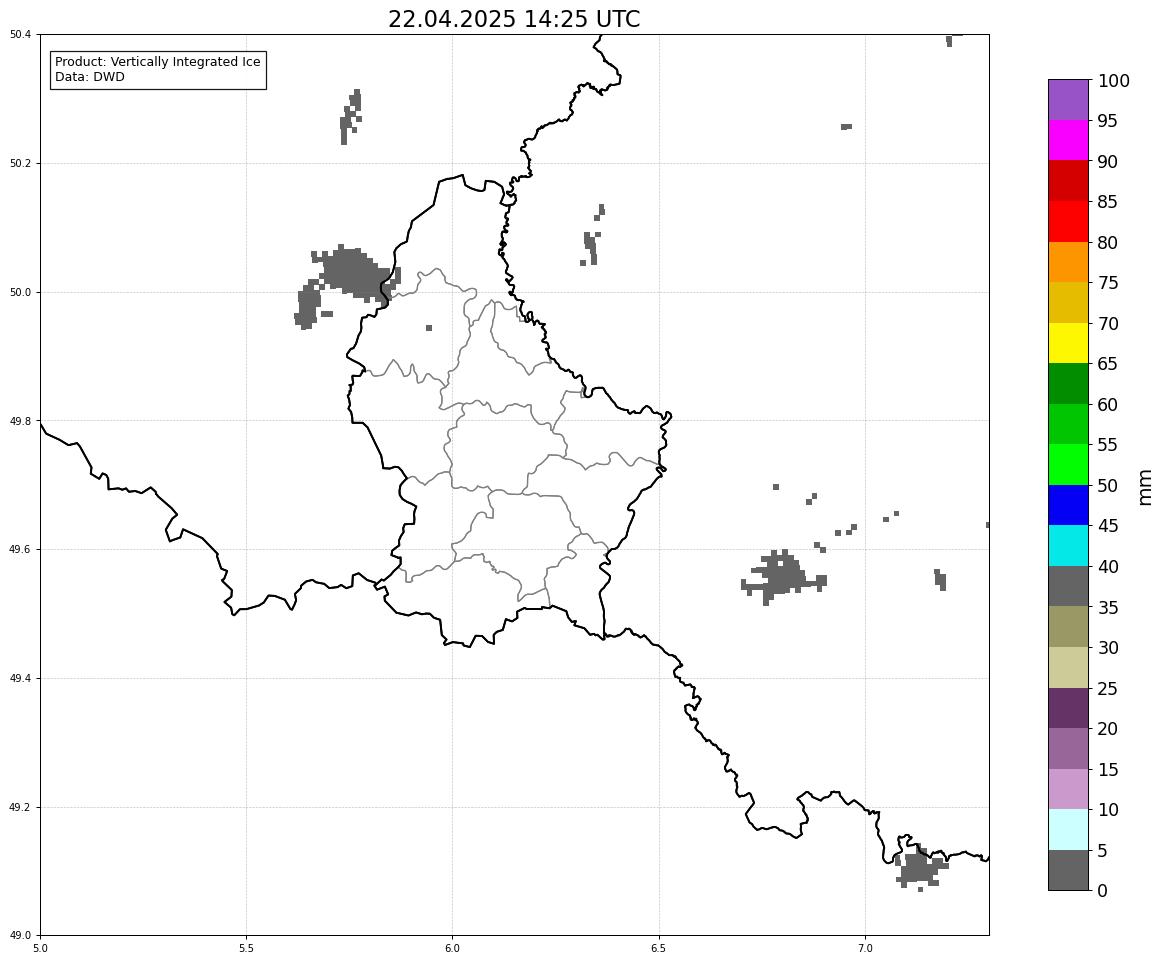The width and height of the screenshot is (1163, 963).
Task: Click the dark green 60–65 colorbar segment
Action: 1068,384
